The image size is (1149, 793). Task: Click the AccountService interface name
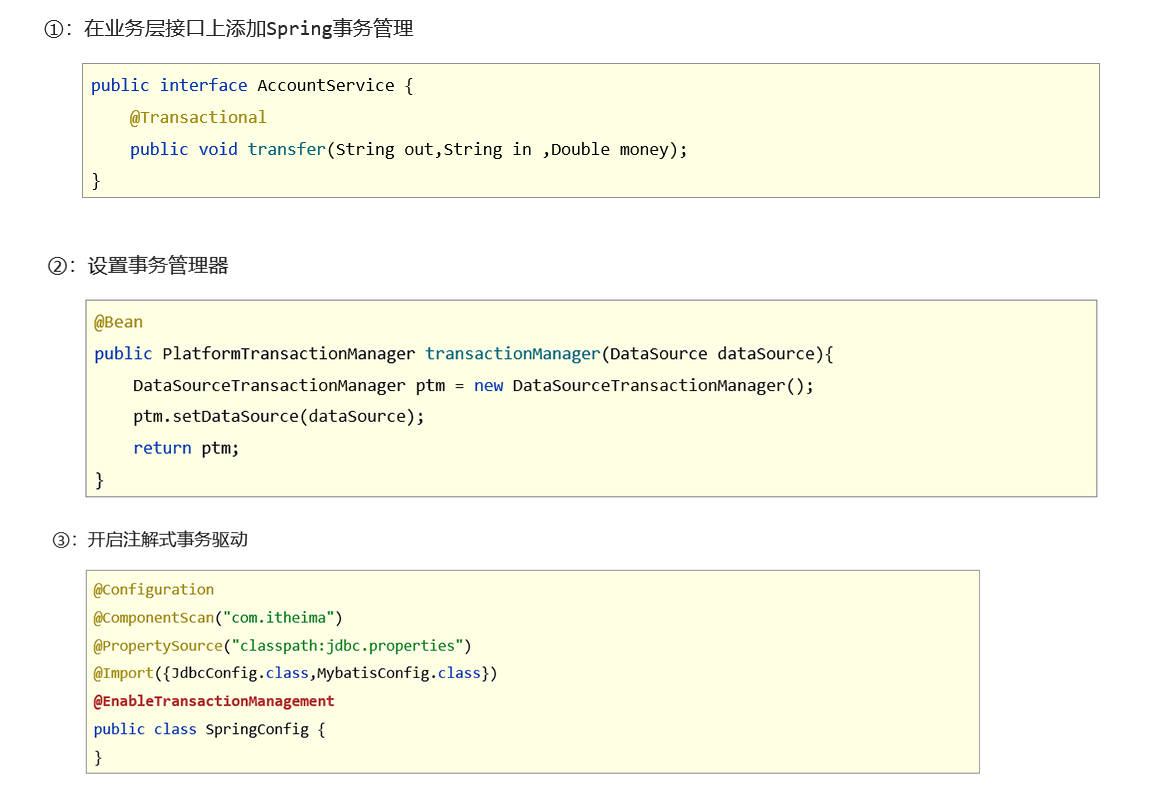click(x=326, y=85)
